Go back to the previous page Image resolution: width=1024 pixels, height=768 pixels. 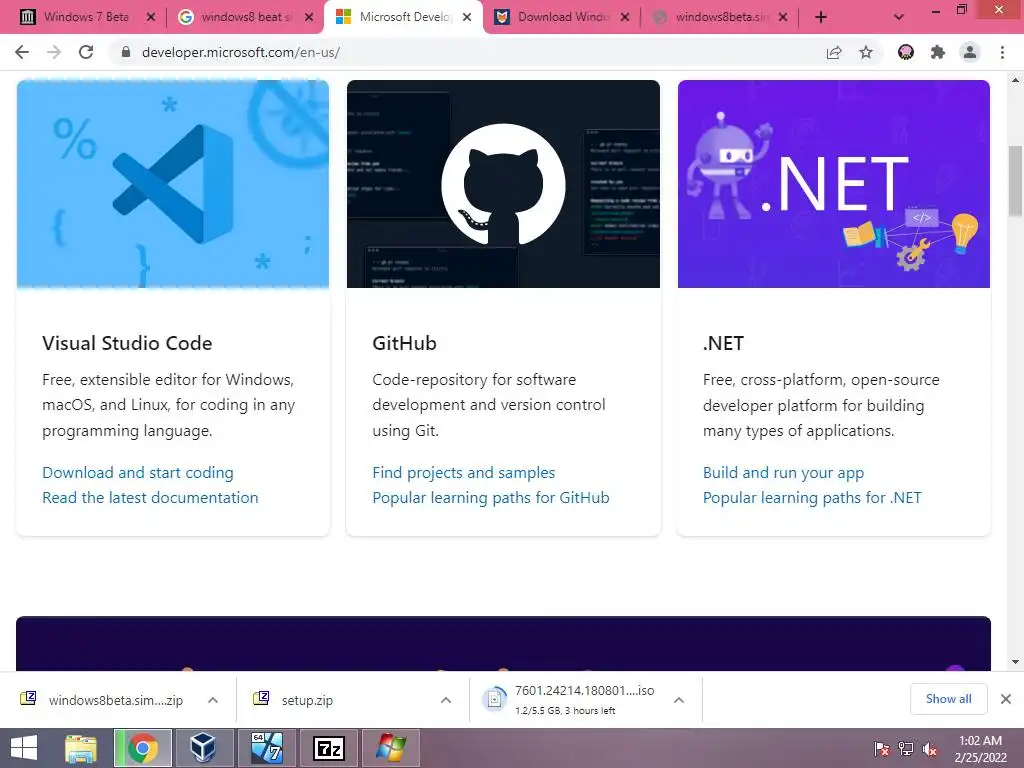click(x=22, y=52)
